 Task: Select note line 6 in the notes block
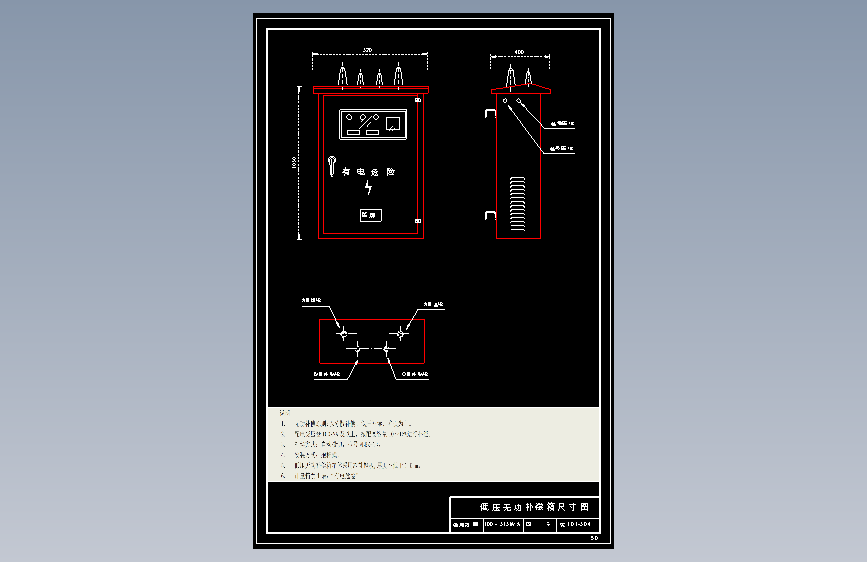coord(320,476)
